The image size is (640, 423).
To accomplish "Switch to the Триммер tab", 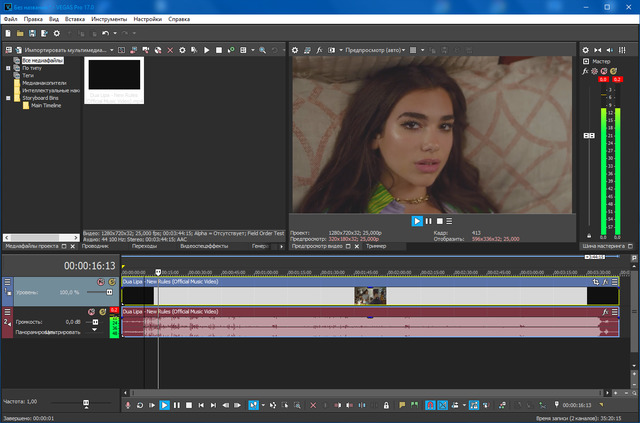I will (x=376, y=245).
